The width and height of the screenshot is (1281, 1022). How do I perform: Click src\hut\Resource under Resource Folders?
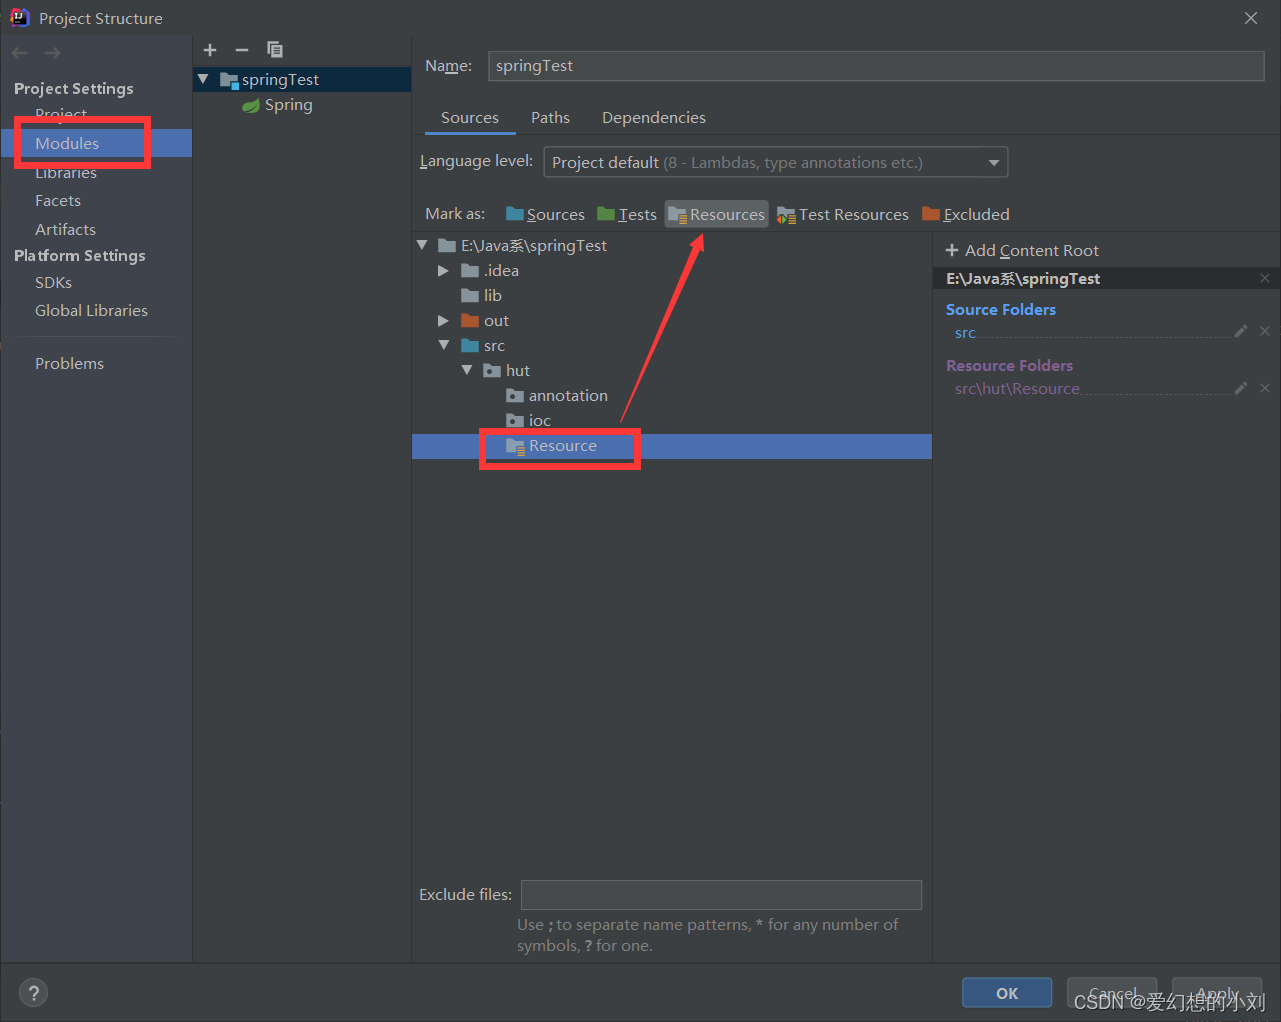1017,389
